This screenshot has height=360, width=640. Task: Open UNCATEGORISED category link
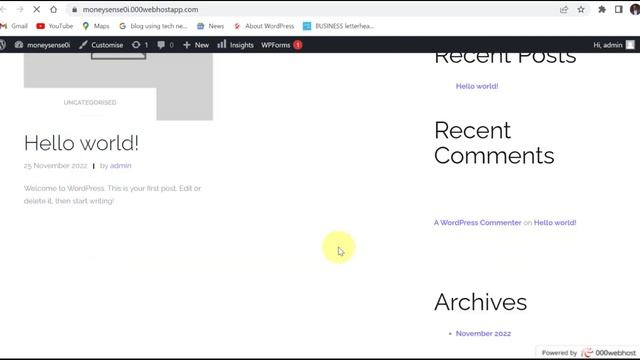click(90, 102)
